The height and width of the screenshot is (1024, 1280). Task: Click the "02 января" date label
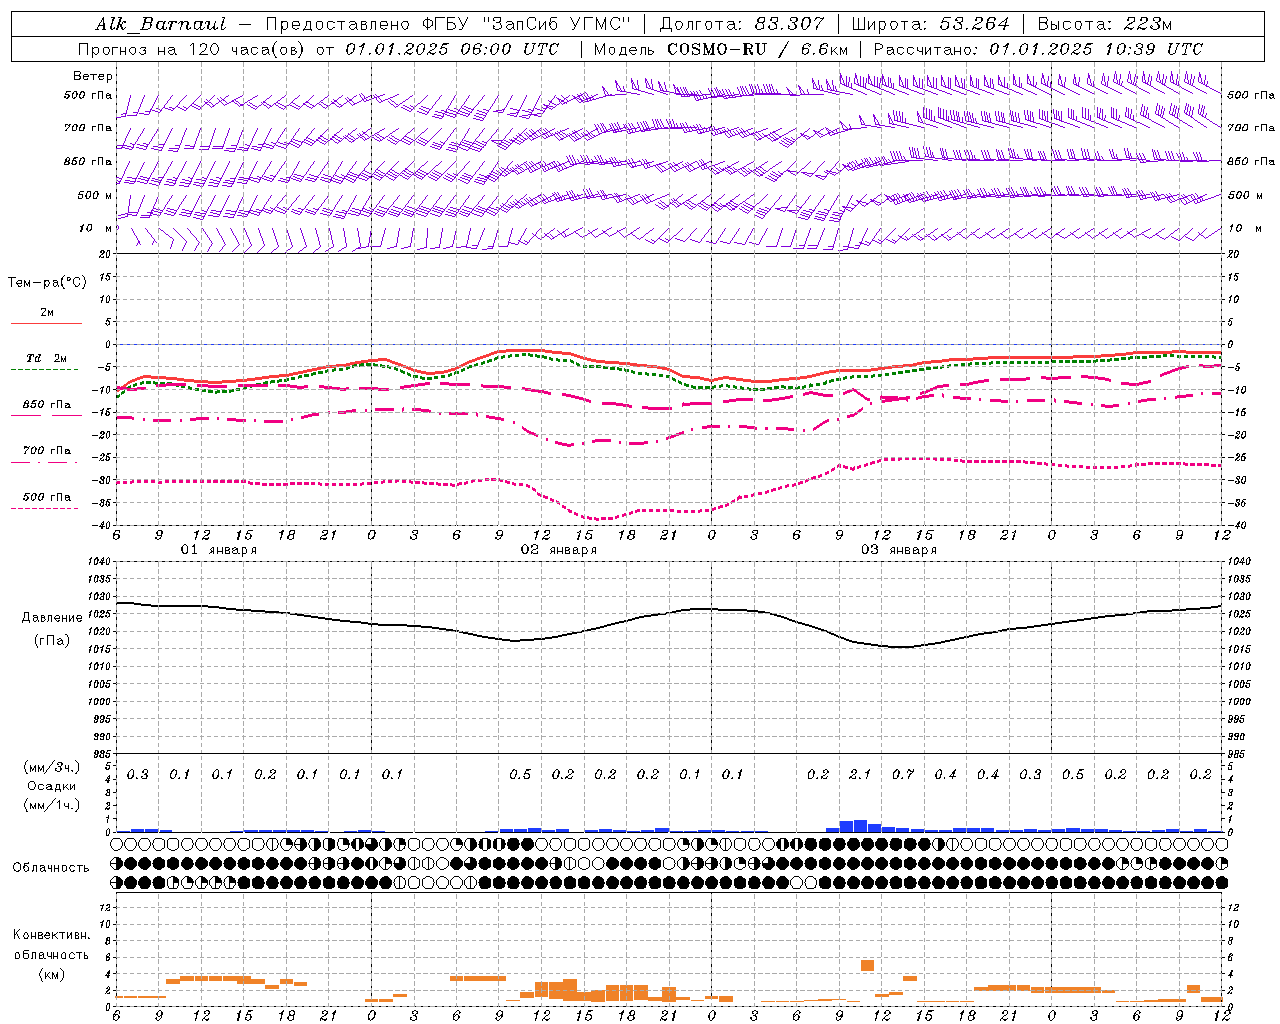pos(558,550)
